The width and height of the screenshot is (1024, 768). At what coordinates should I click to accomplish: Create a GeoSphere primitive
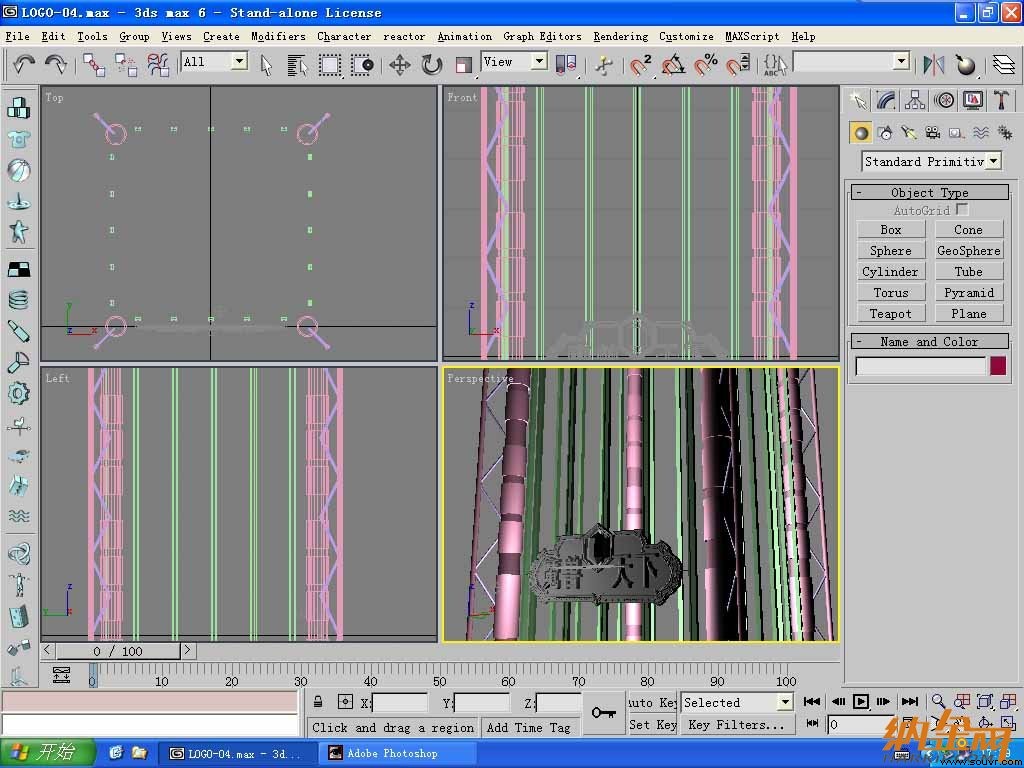(968, 250)
